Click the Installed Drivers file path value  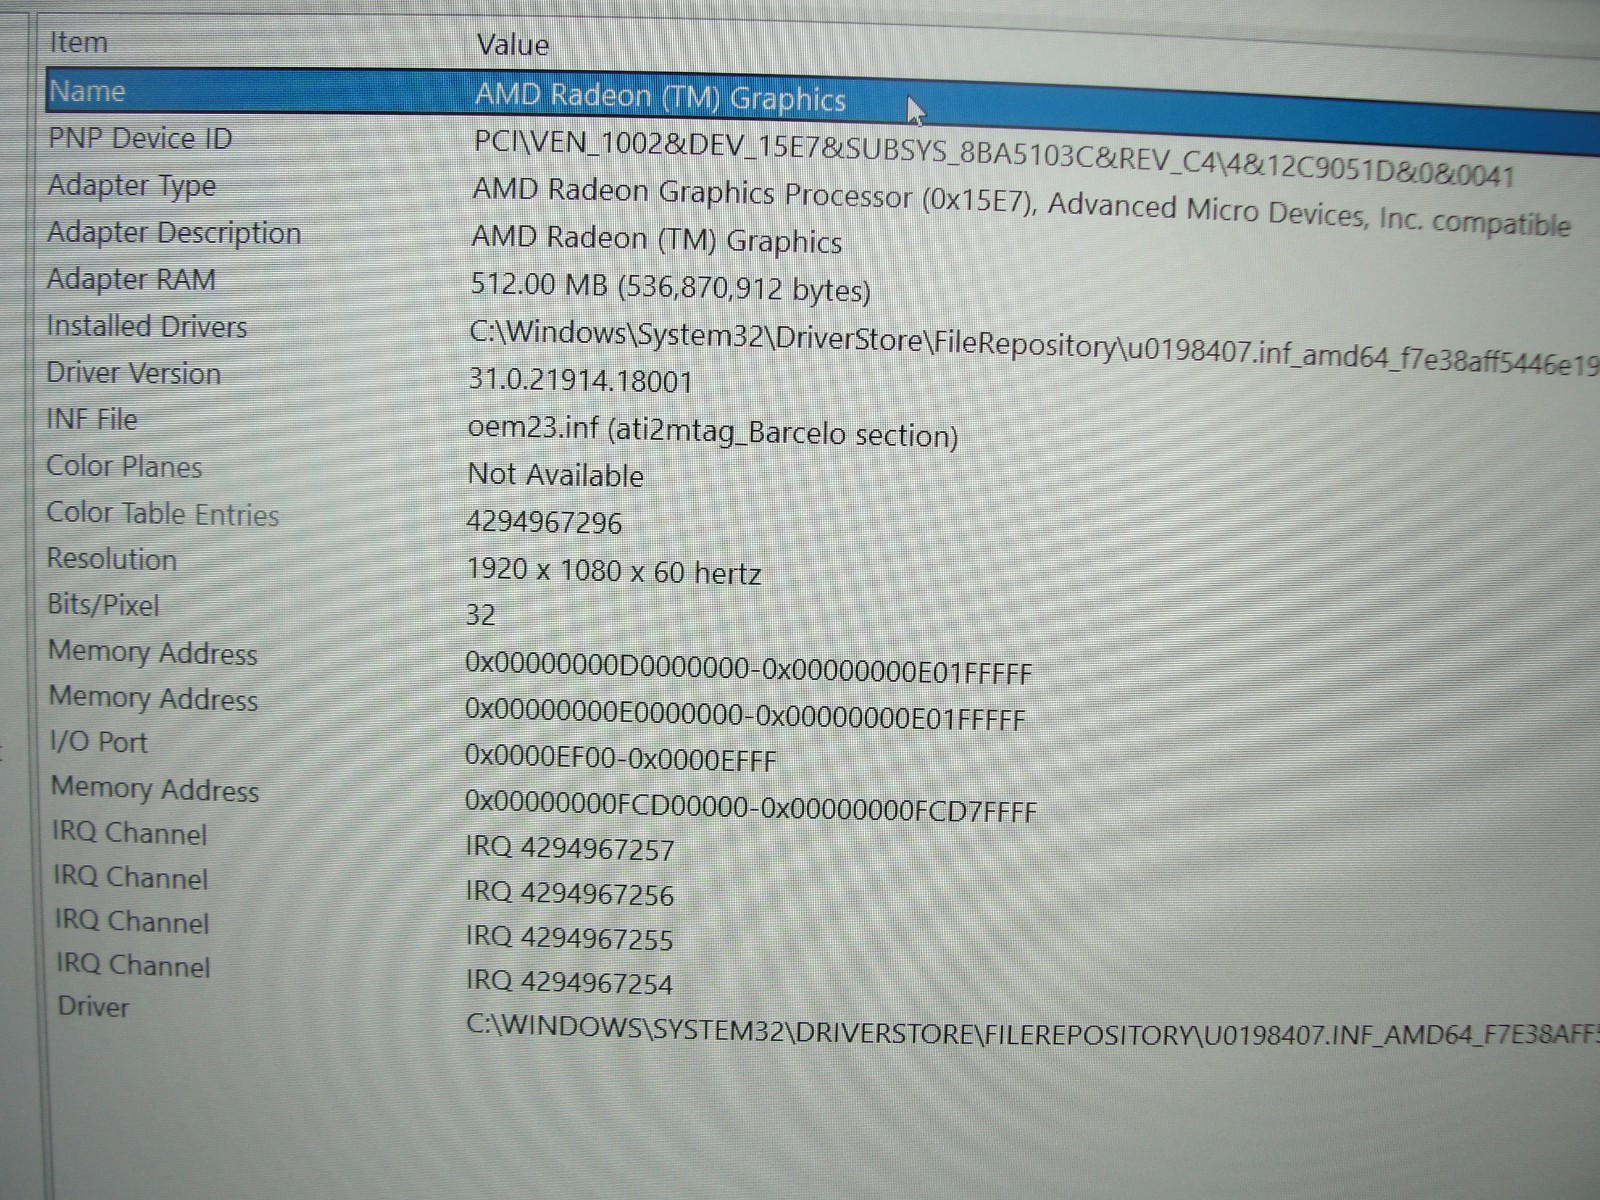point(1034,348)
